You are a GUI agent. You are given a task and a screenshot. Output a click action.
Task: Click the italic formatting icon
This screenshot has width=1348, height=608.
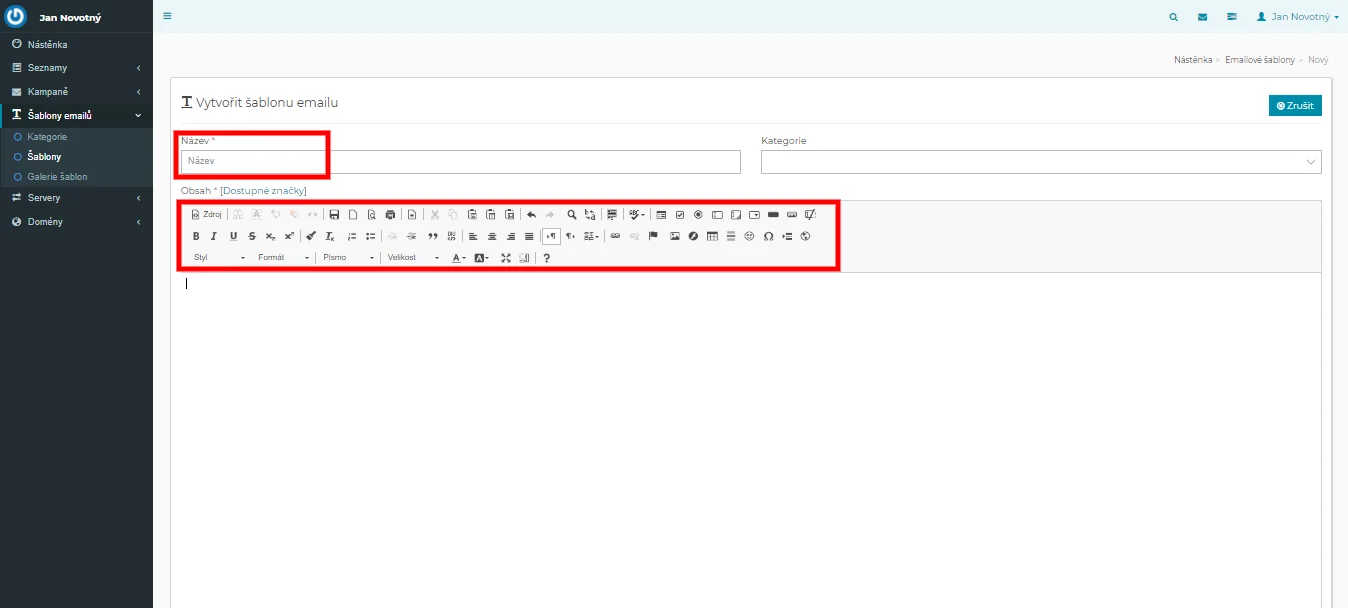[214, 236]
